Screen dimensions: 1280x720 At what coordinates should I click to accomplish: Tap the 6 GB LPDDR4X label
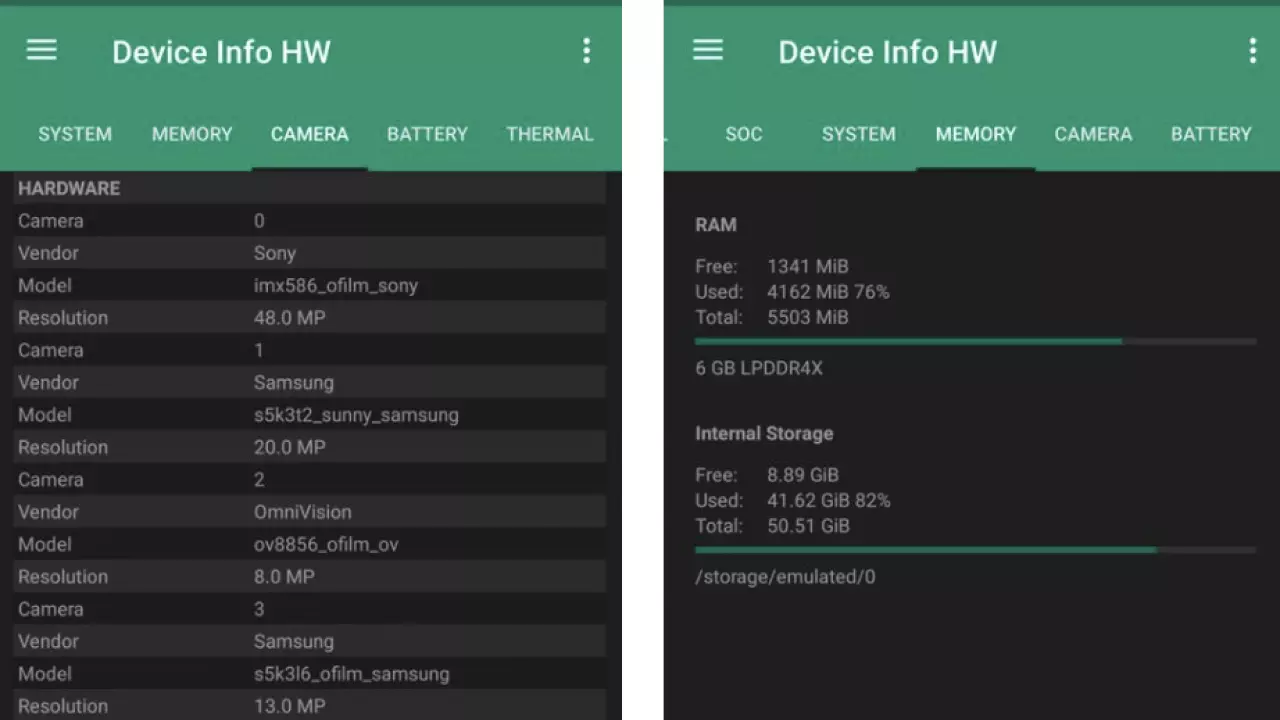pyautogui.click(x=759, y=368)
